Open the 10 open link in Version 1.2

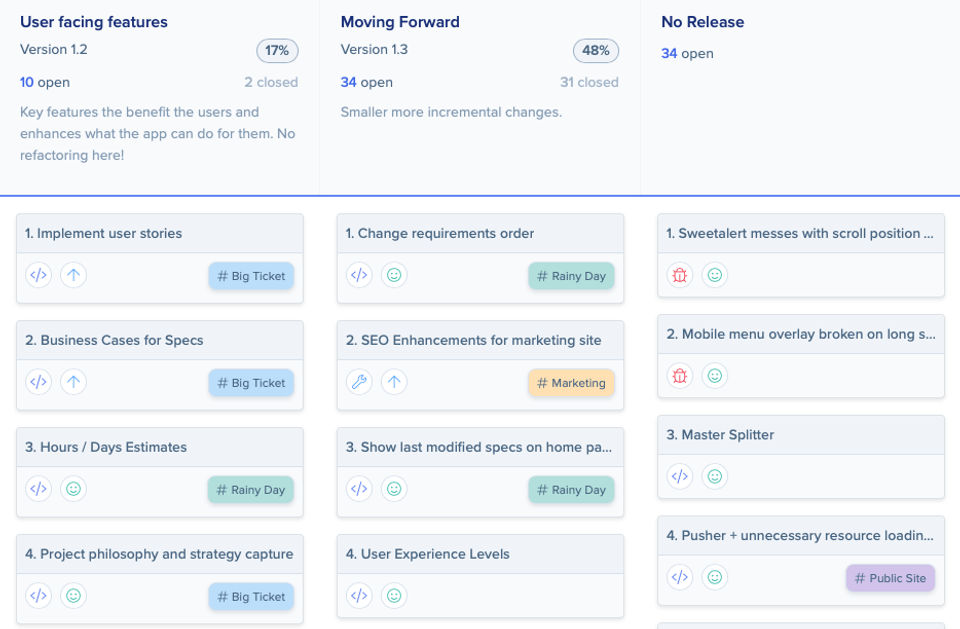(45, 82)
